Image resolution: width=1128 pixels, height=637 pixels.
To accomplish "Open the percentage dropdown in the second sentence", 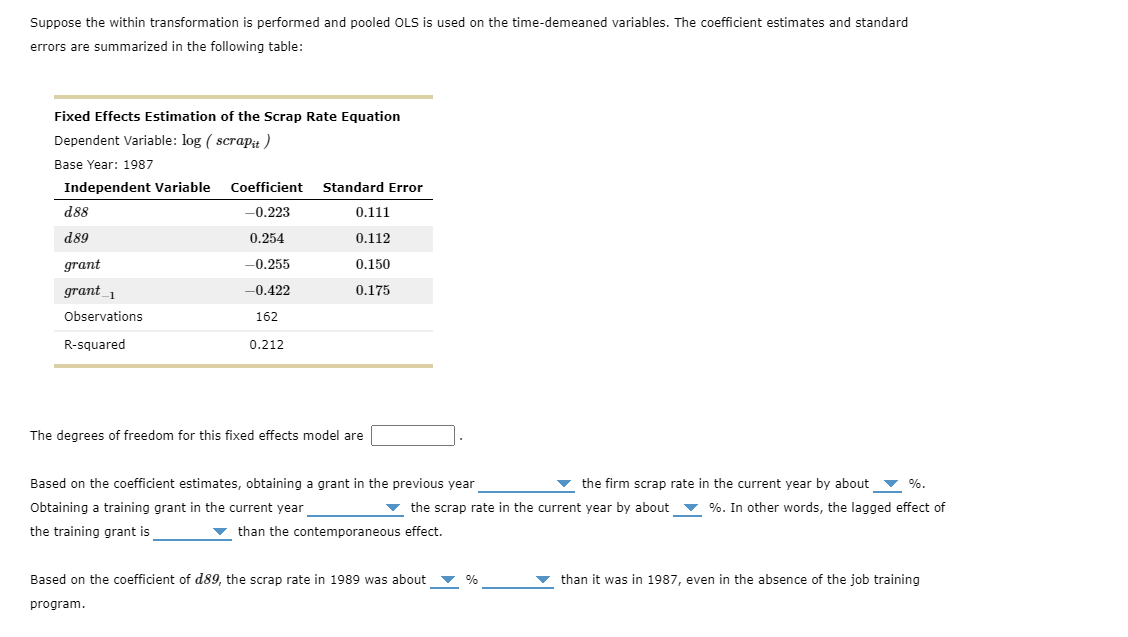I will click(689, 508).
